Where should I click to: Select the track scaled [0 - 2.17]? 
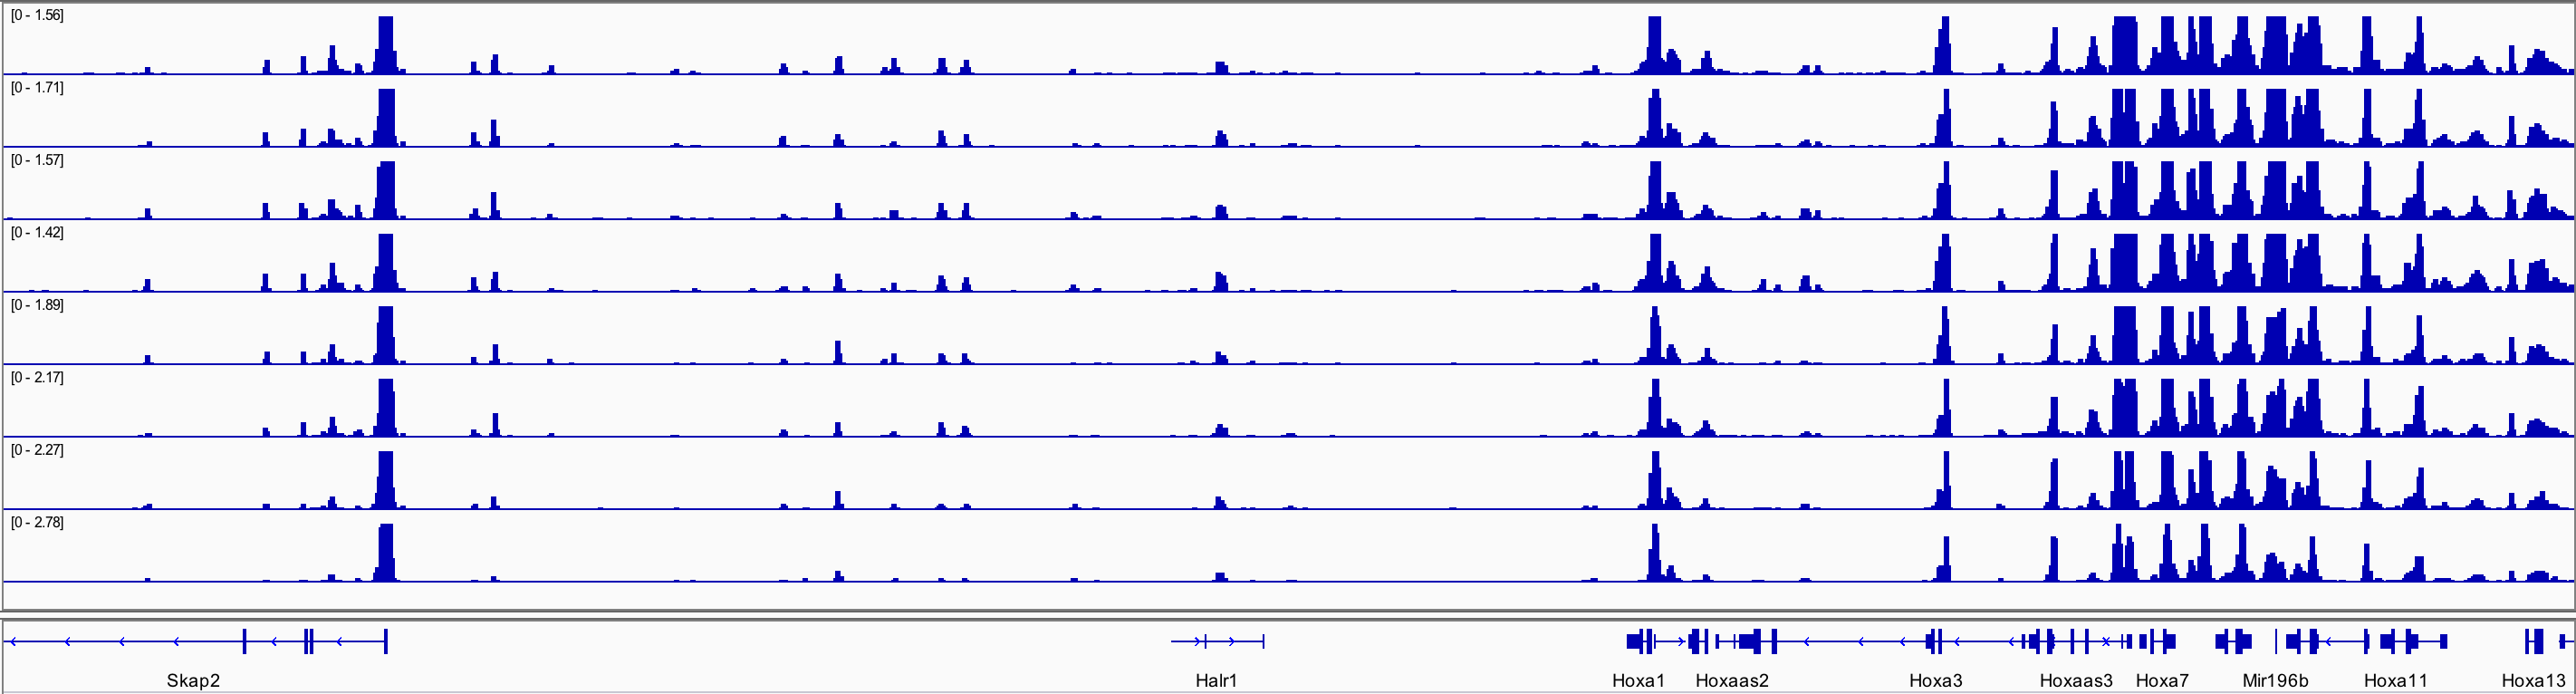point(1288,403)
